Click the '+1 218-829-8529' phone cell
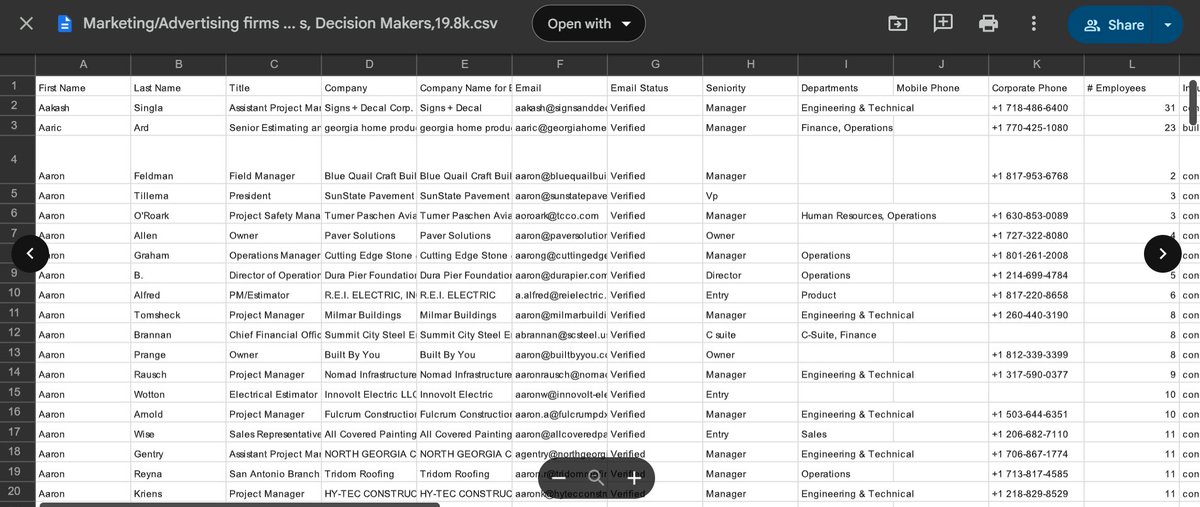This screenshot has height=507, width=1200. point(1036,493)
